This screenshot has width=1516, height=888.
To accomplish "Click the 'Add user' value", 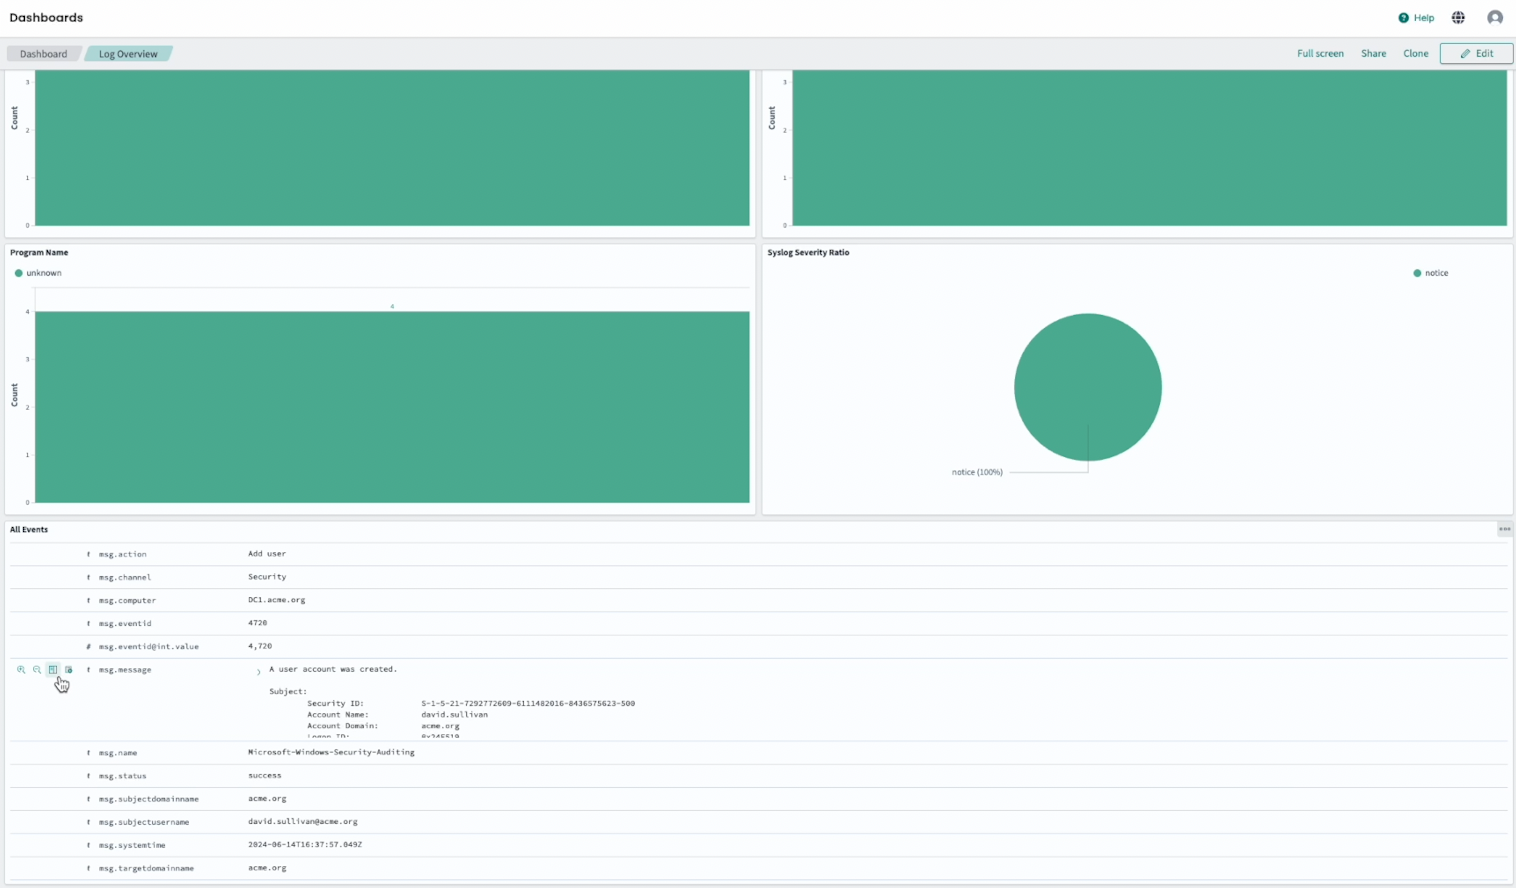I will pyautogui.click(x=267, y=554).
